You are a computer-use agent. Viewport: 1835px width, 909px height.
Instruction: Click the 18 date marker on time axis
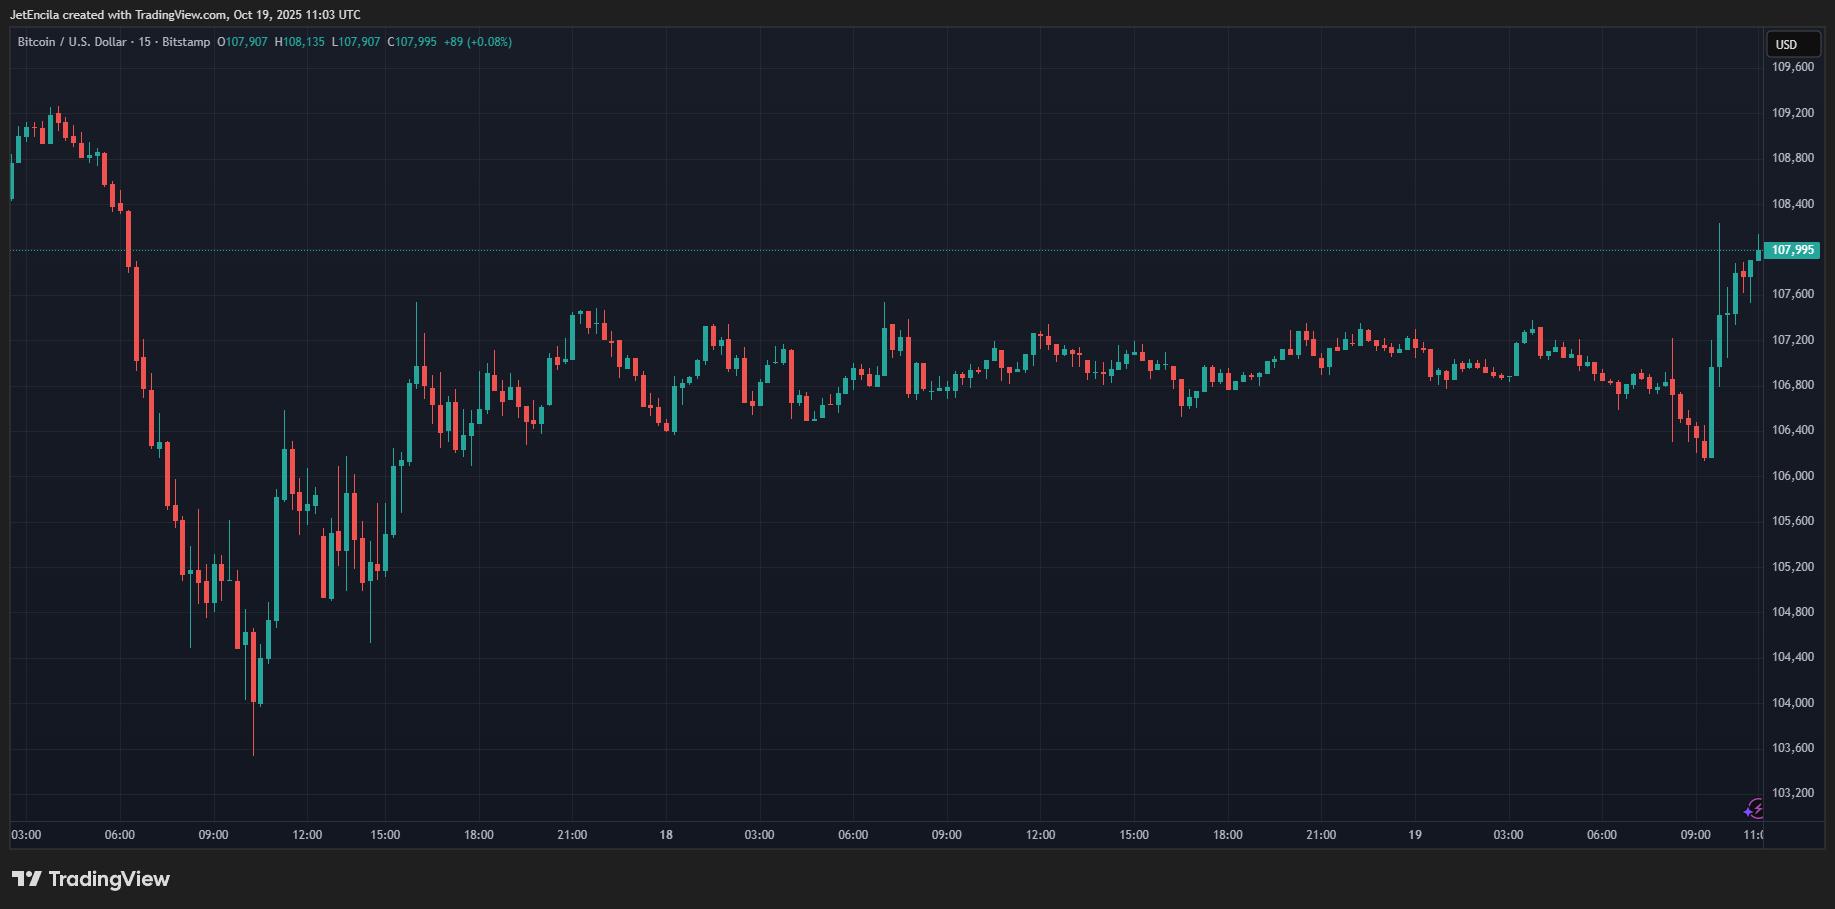pyautogui.click(x=666, y=835)
